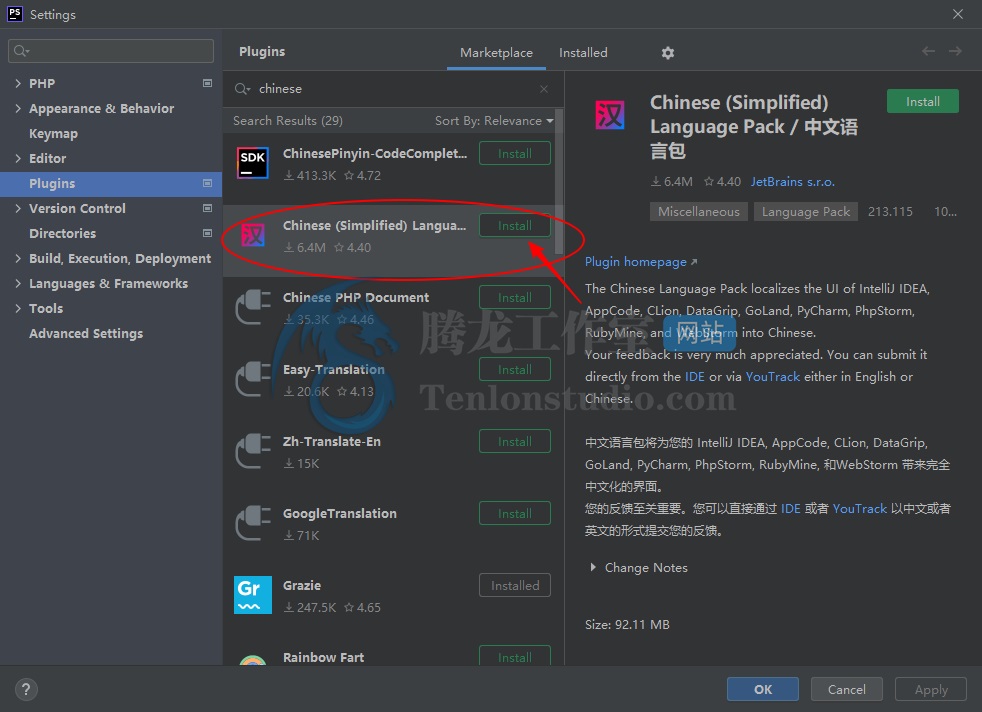Screen dimensions: 982x712
Task: Expand the Version Control node
Action: coord(18,209)
